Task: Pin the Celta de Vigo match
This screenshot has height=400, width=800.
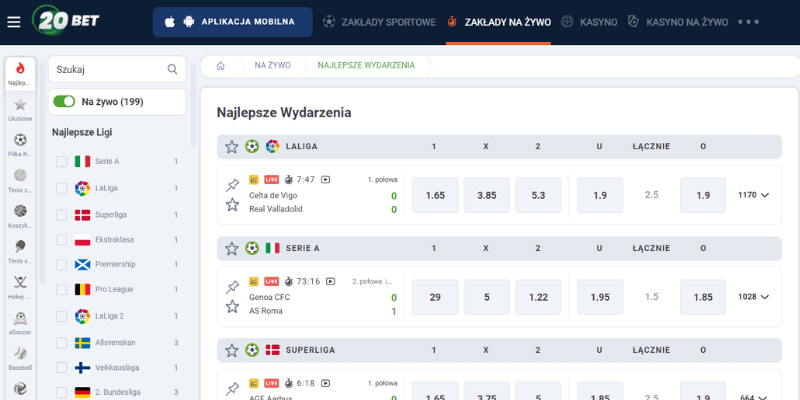Action: (x=232, y=185)
